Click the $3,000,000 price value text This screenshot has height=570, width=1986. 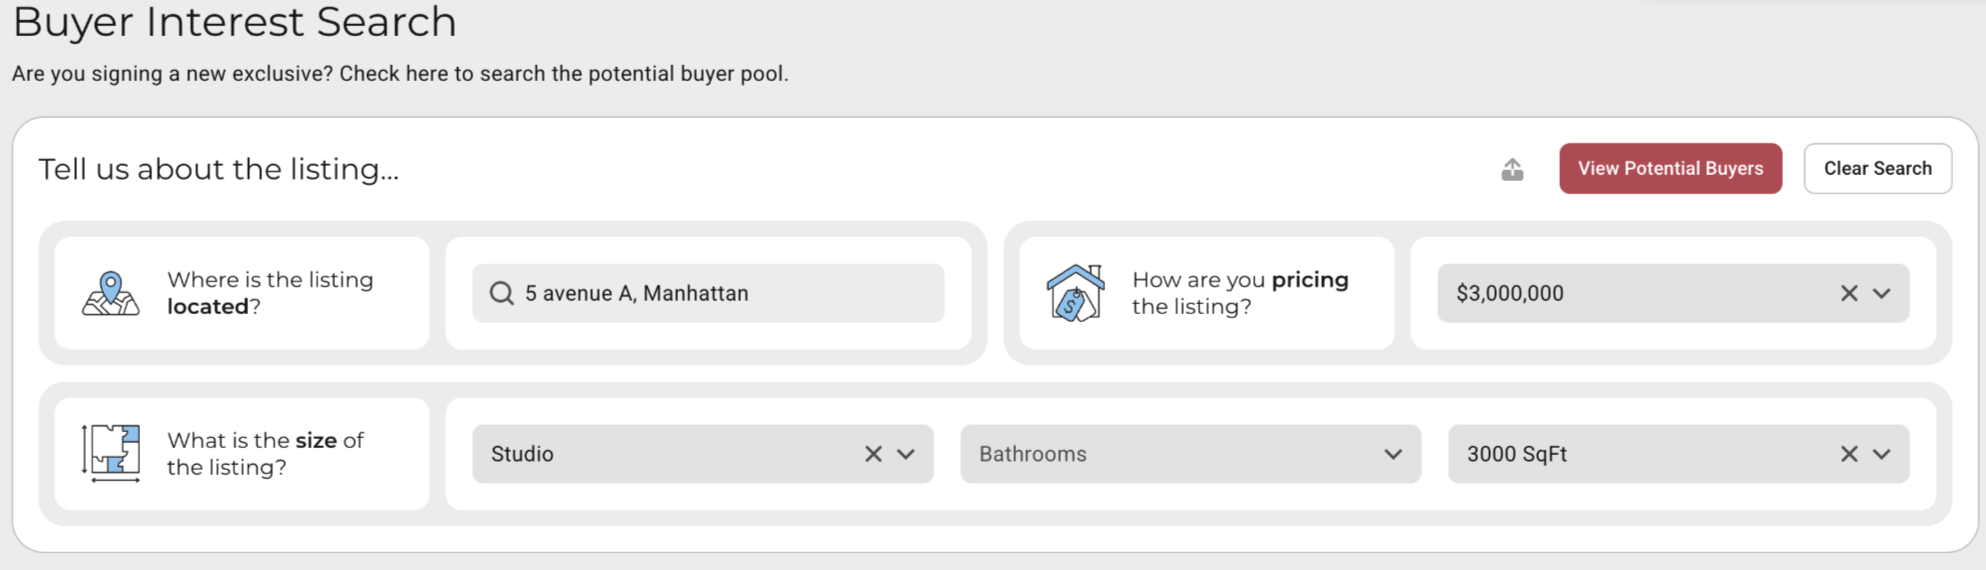[1510, 293]
